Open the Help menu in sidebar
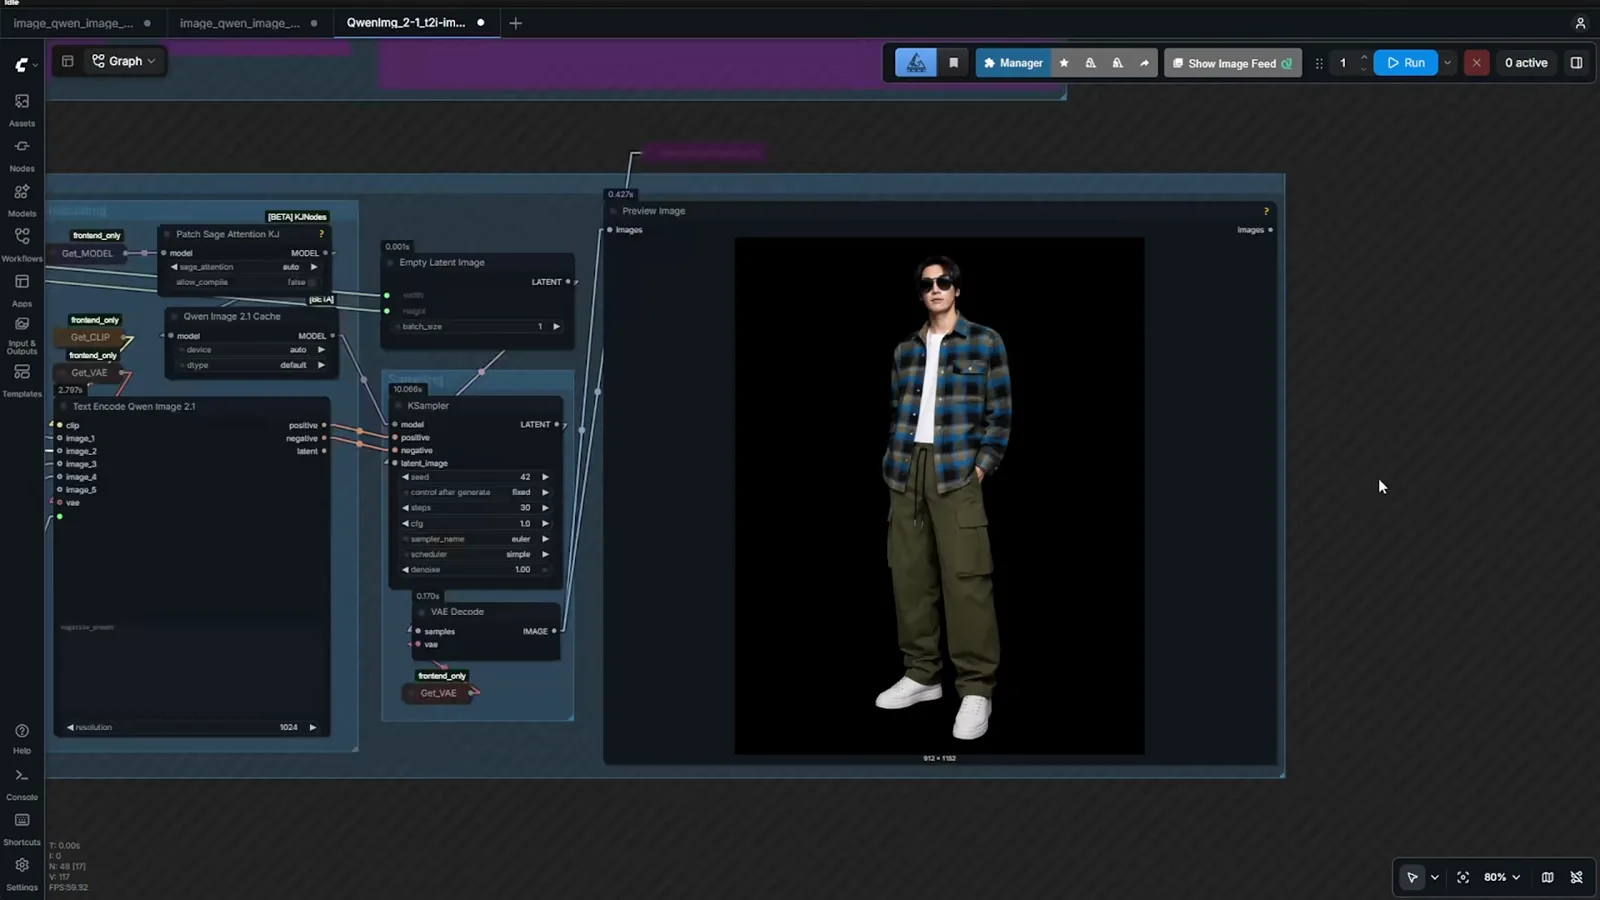 (22, 739)
